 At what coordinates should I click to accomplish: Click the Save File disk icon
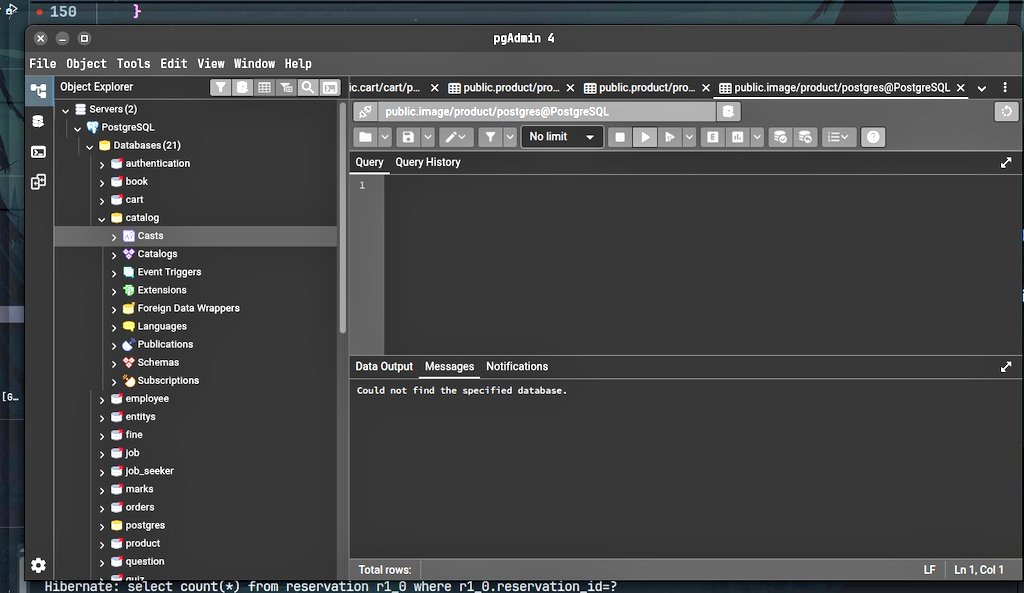pyautogui.click(x=408, y=137)
